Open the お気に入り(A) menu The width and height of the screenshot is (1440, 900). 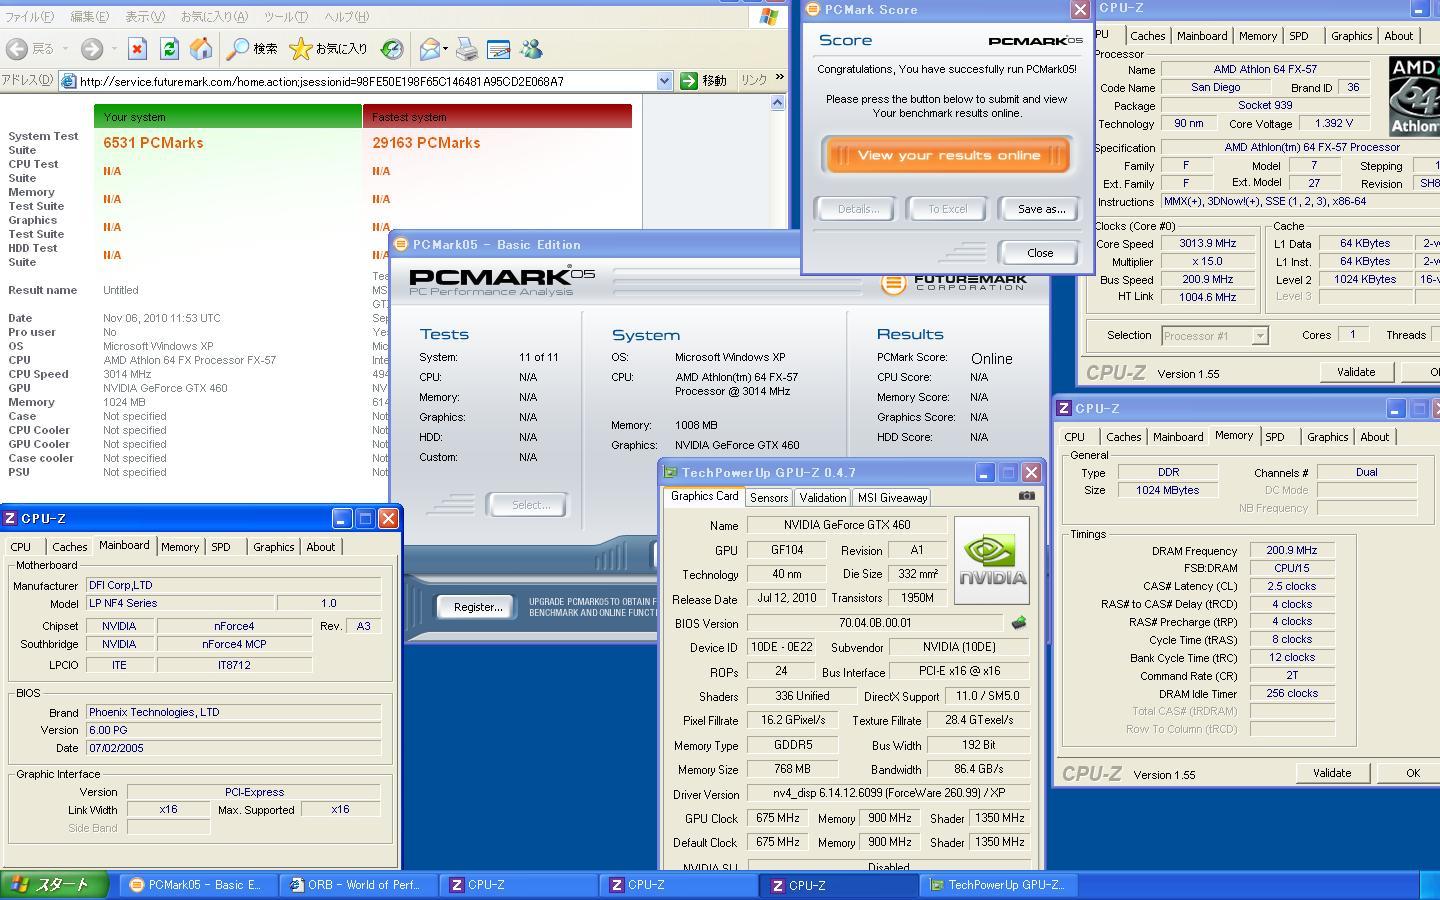[214, 17]
